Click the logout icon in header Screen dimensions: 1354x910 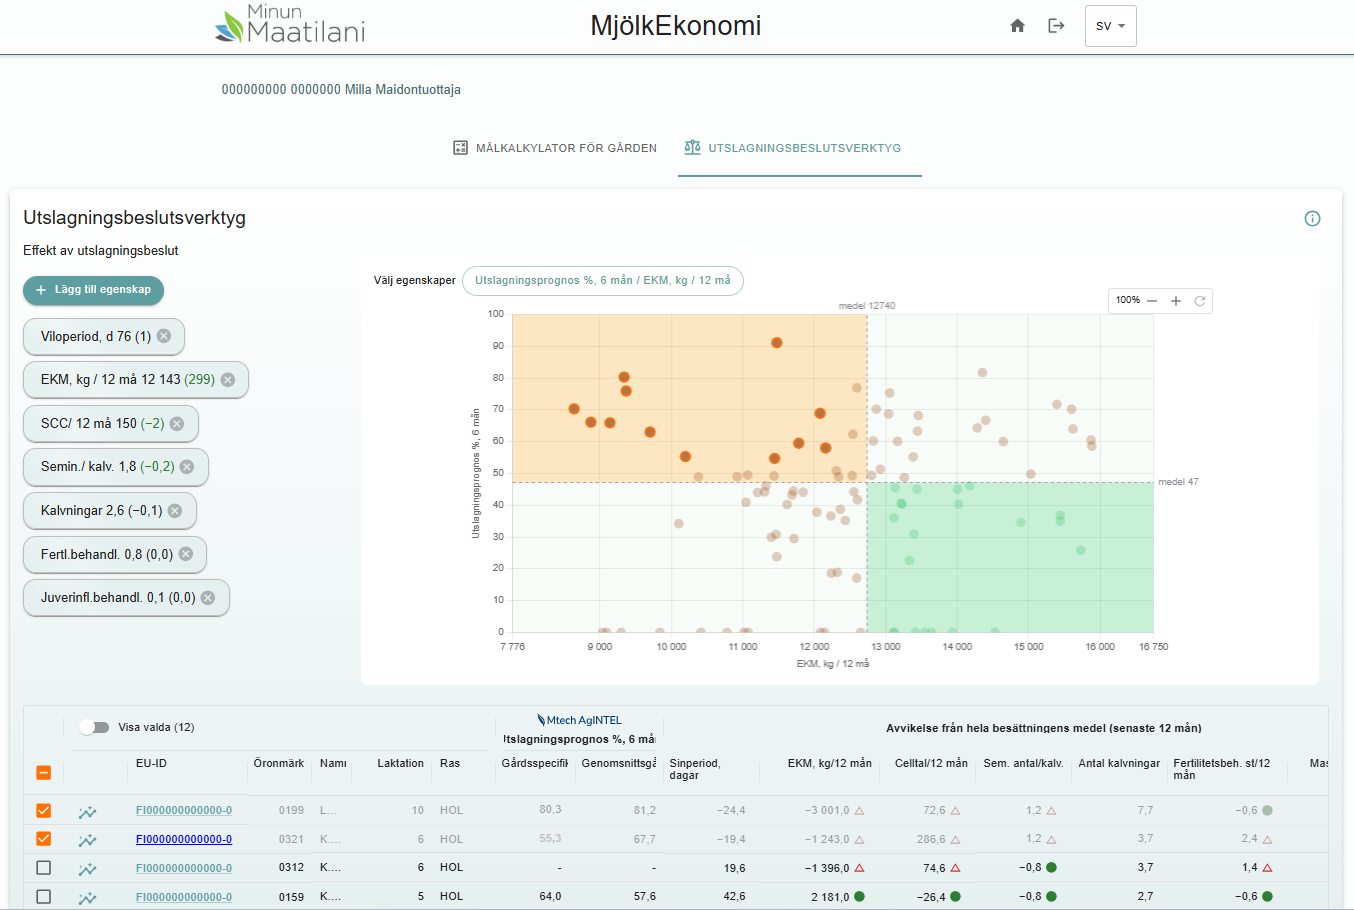[x=1056, y=26]
